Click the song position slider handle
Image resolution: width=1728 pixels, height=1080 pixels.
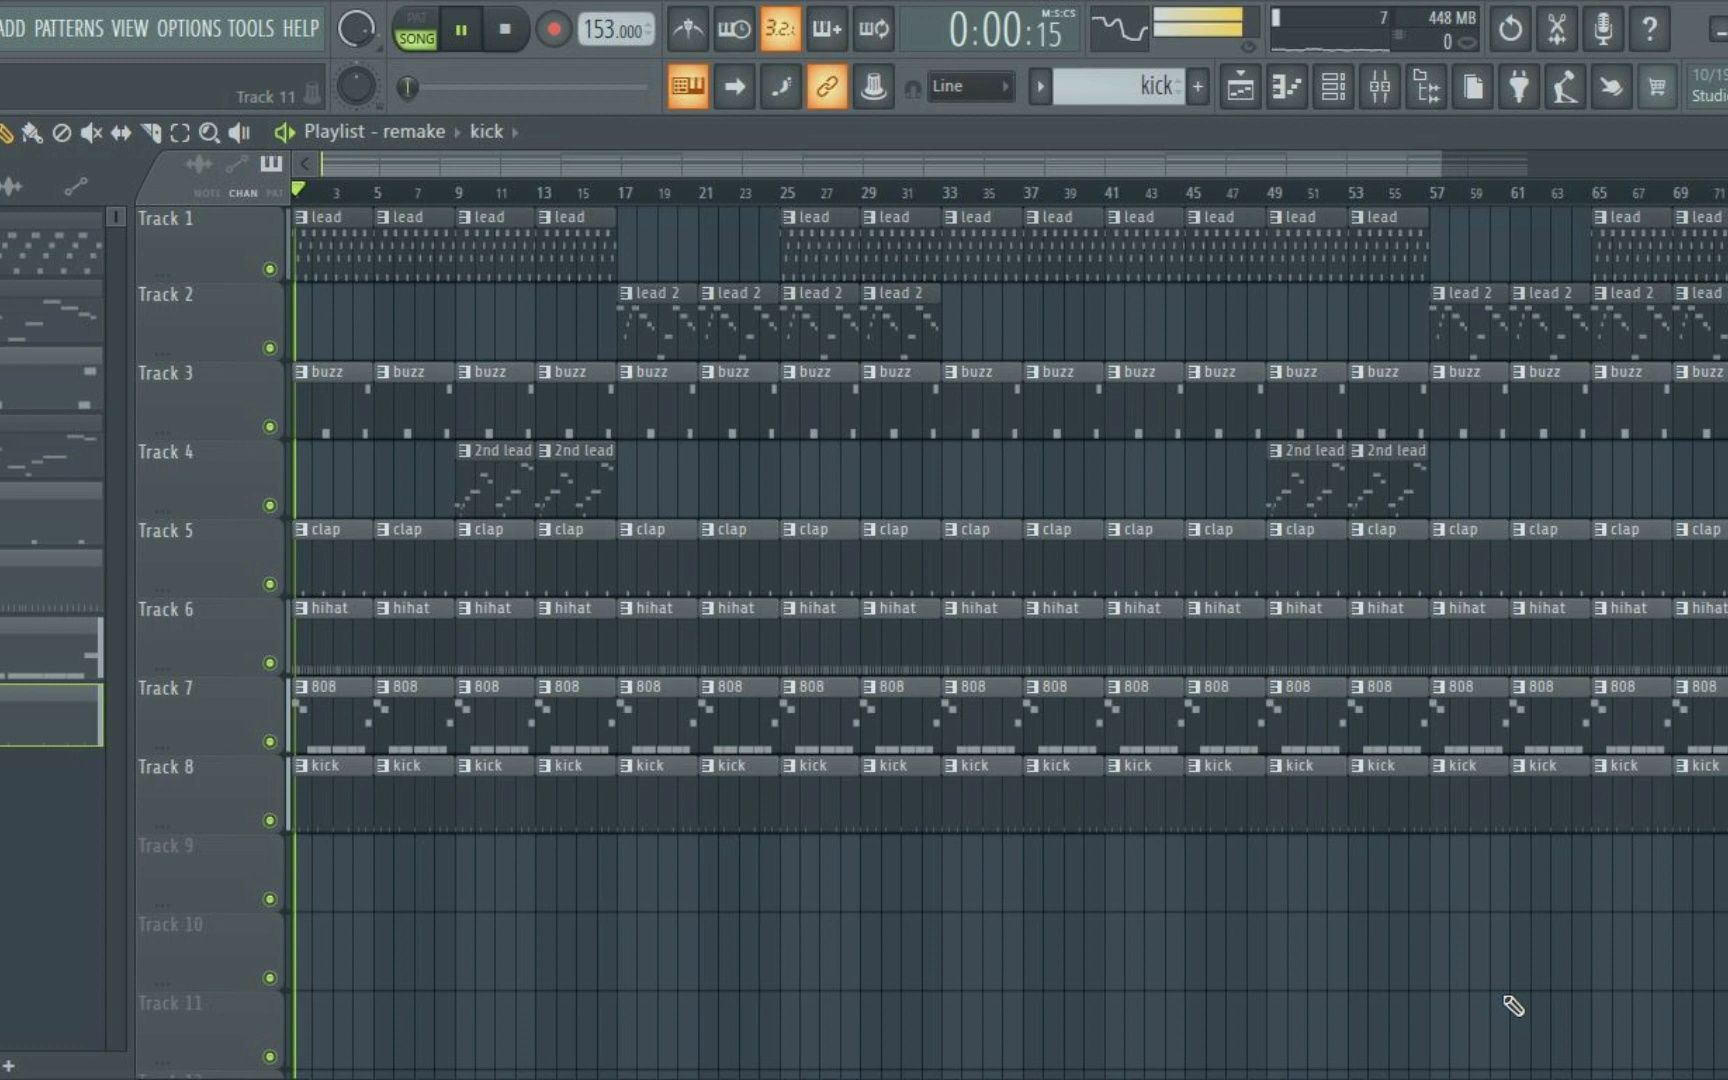tap(407, 88)
